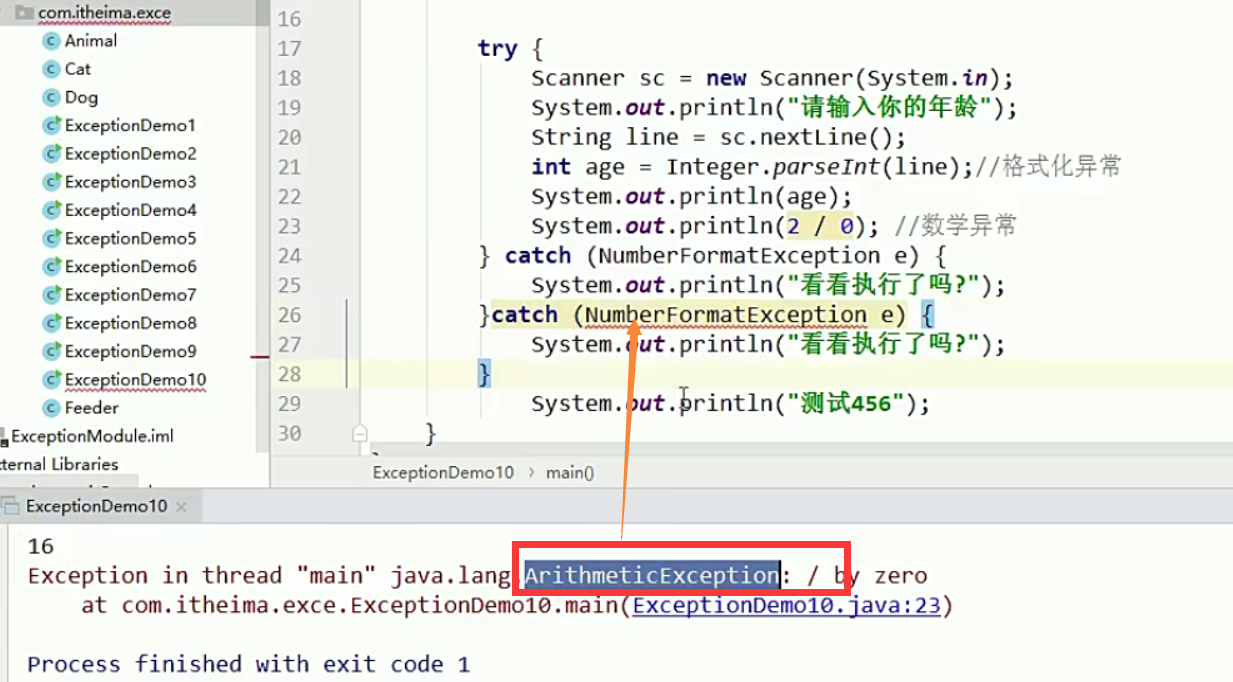Click the ExceptionDemo3 class icon
Viewport: 1233px width, 682px height.
(52, 181)
